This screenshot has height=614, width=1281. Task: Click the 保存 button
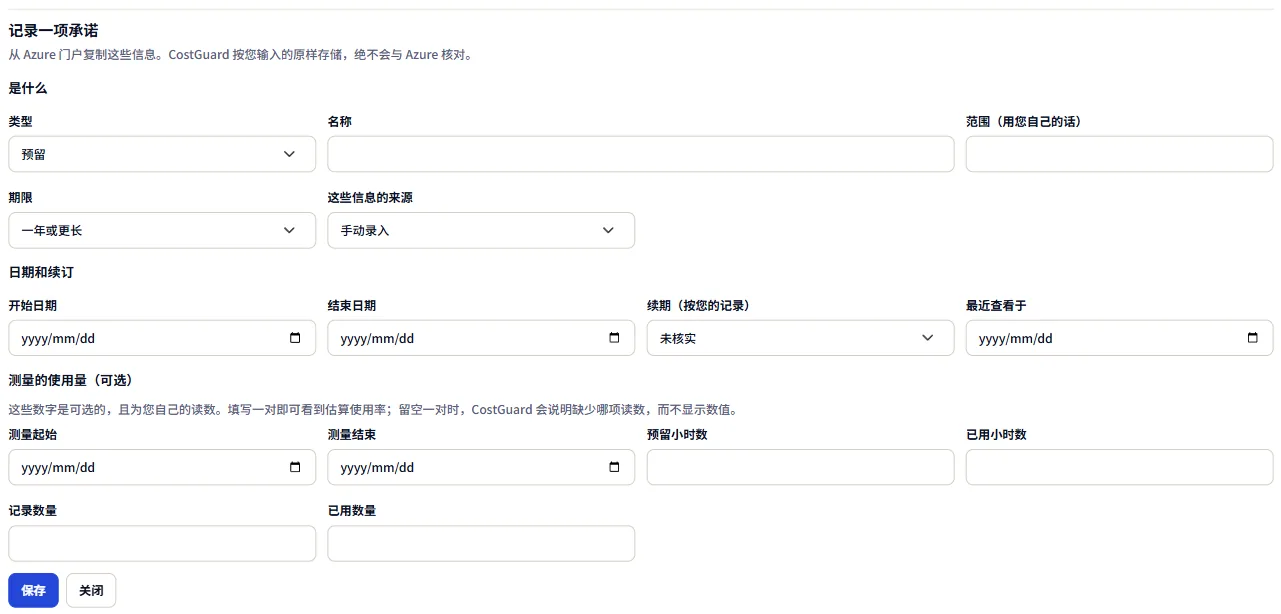click(x=33, y=590)
